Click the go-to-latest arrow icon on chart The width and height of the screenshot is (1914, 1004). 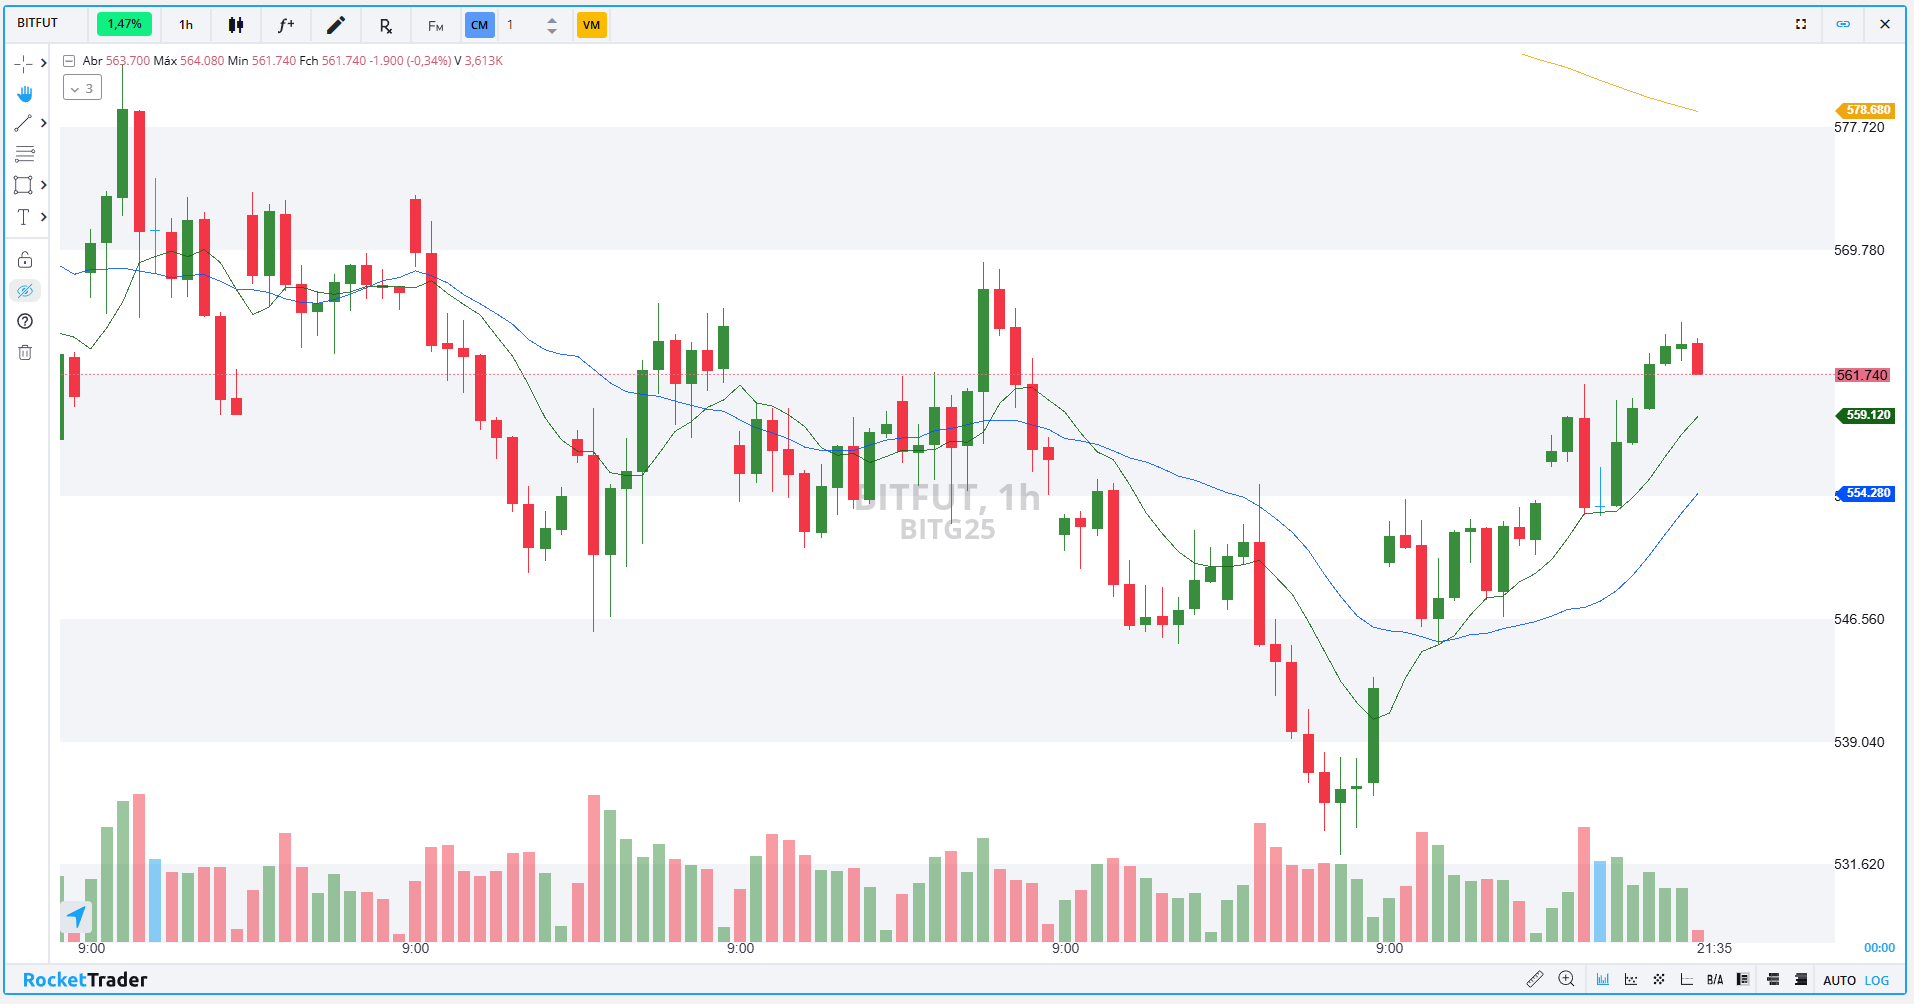(x=77, y=915)
